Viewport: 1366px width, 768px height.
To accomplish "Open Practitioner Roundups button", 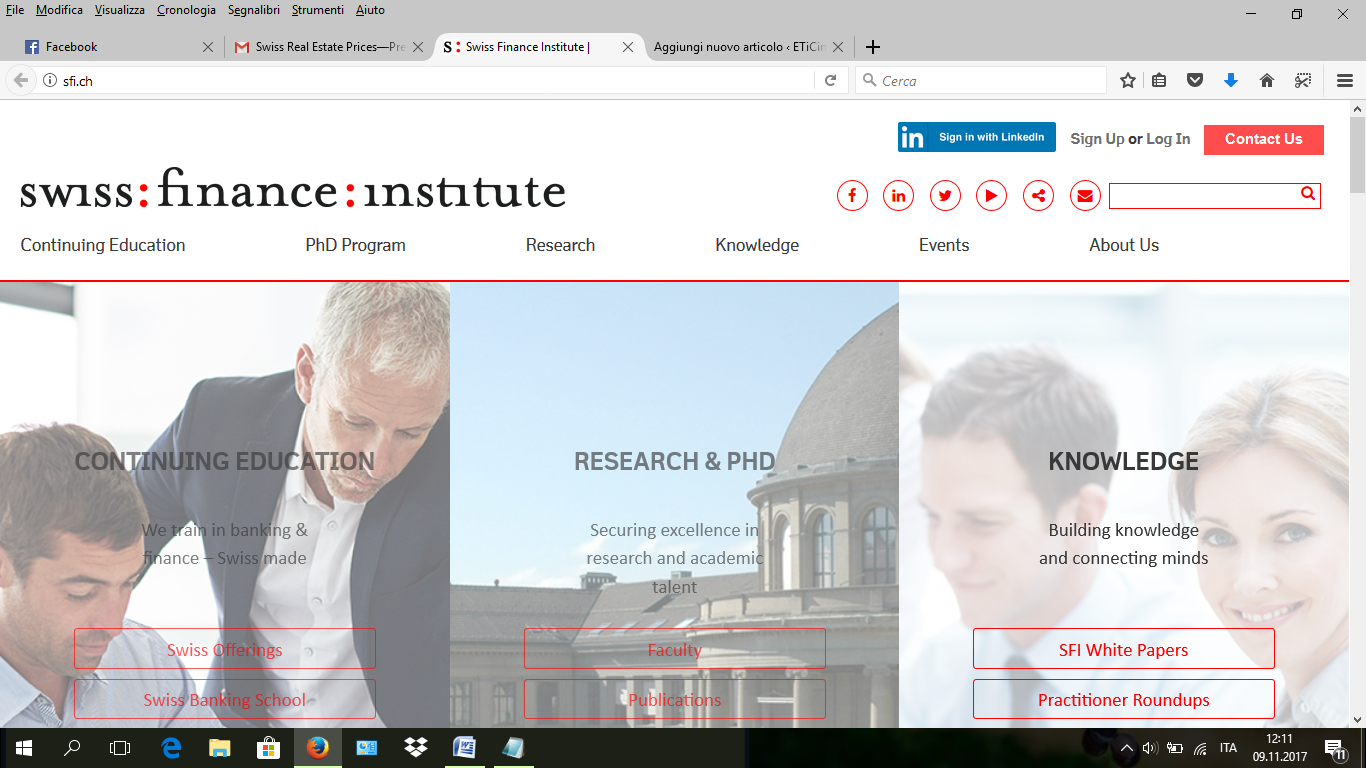I will [x=1124, y=700].
